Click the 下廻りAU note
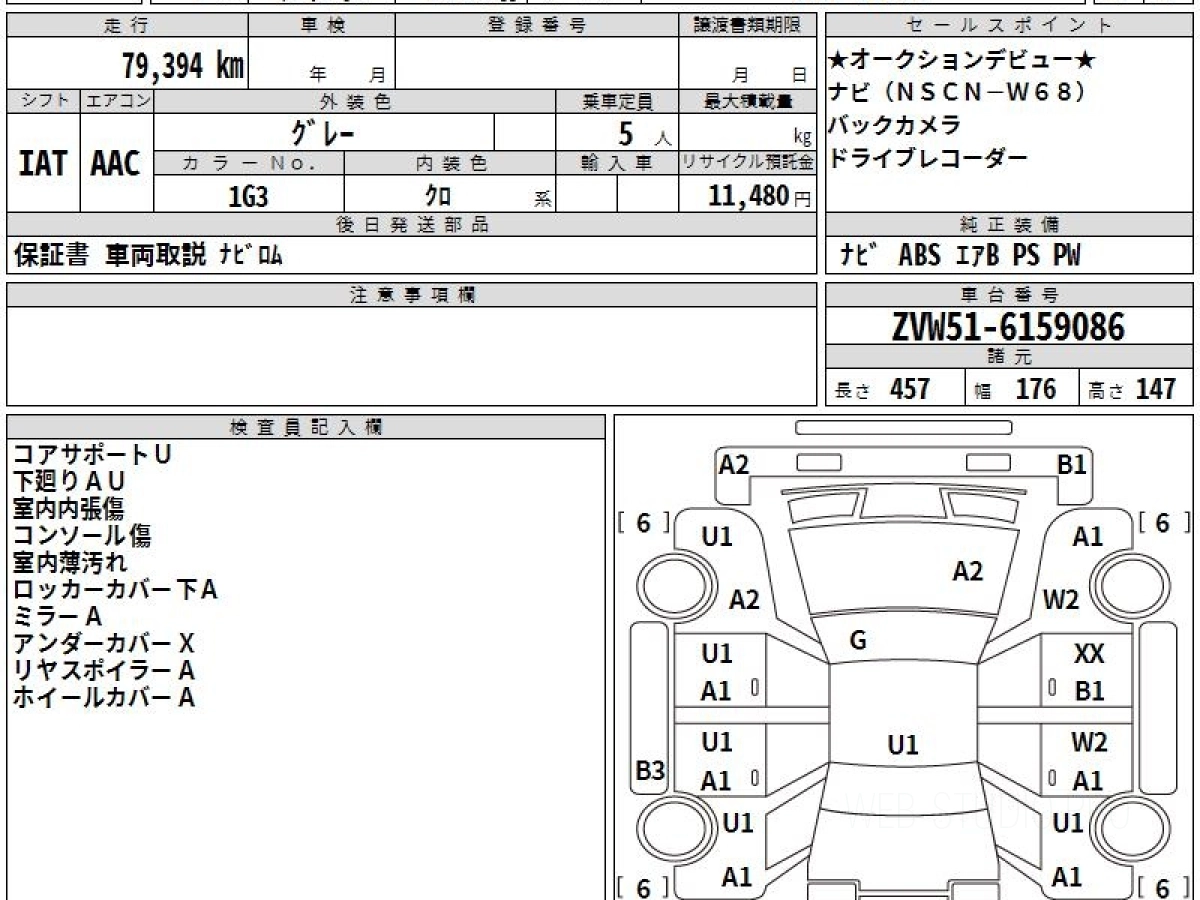 click(69, 481)
